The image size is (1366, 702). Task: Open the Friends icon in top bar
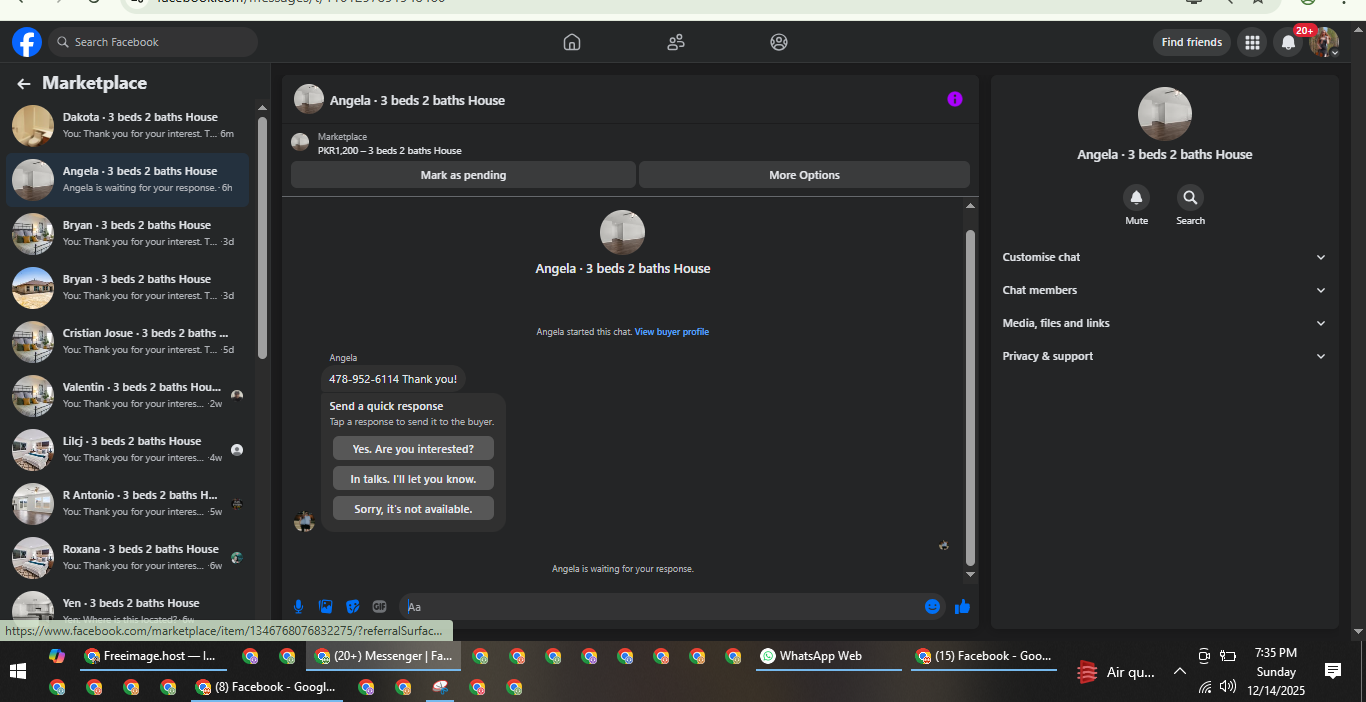click(676, 42)
